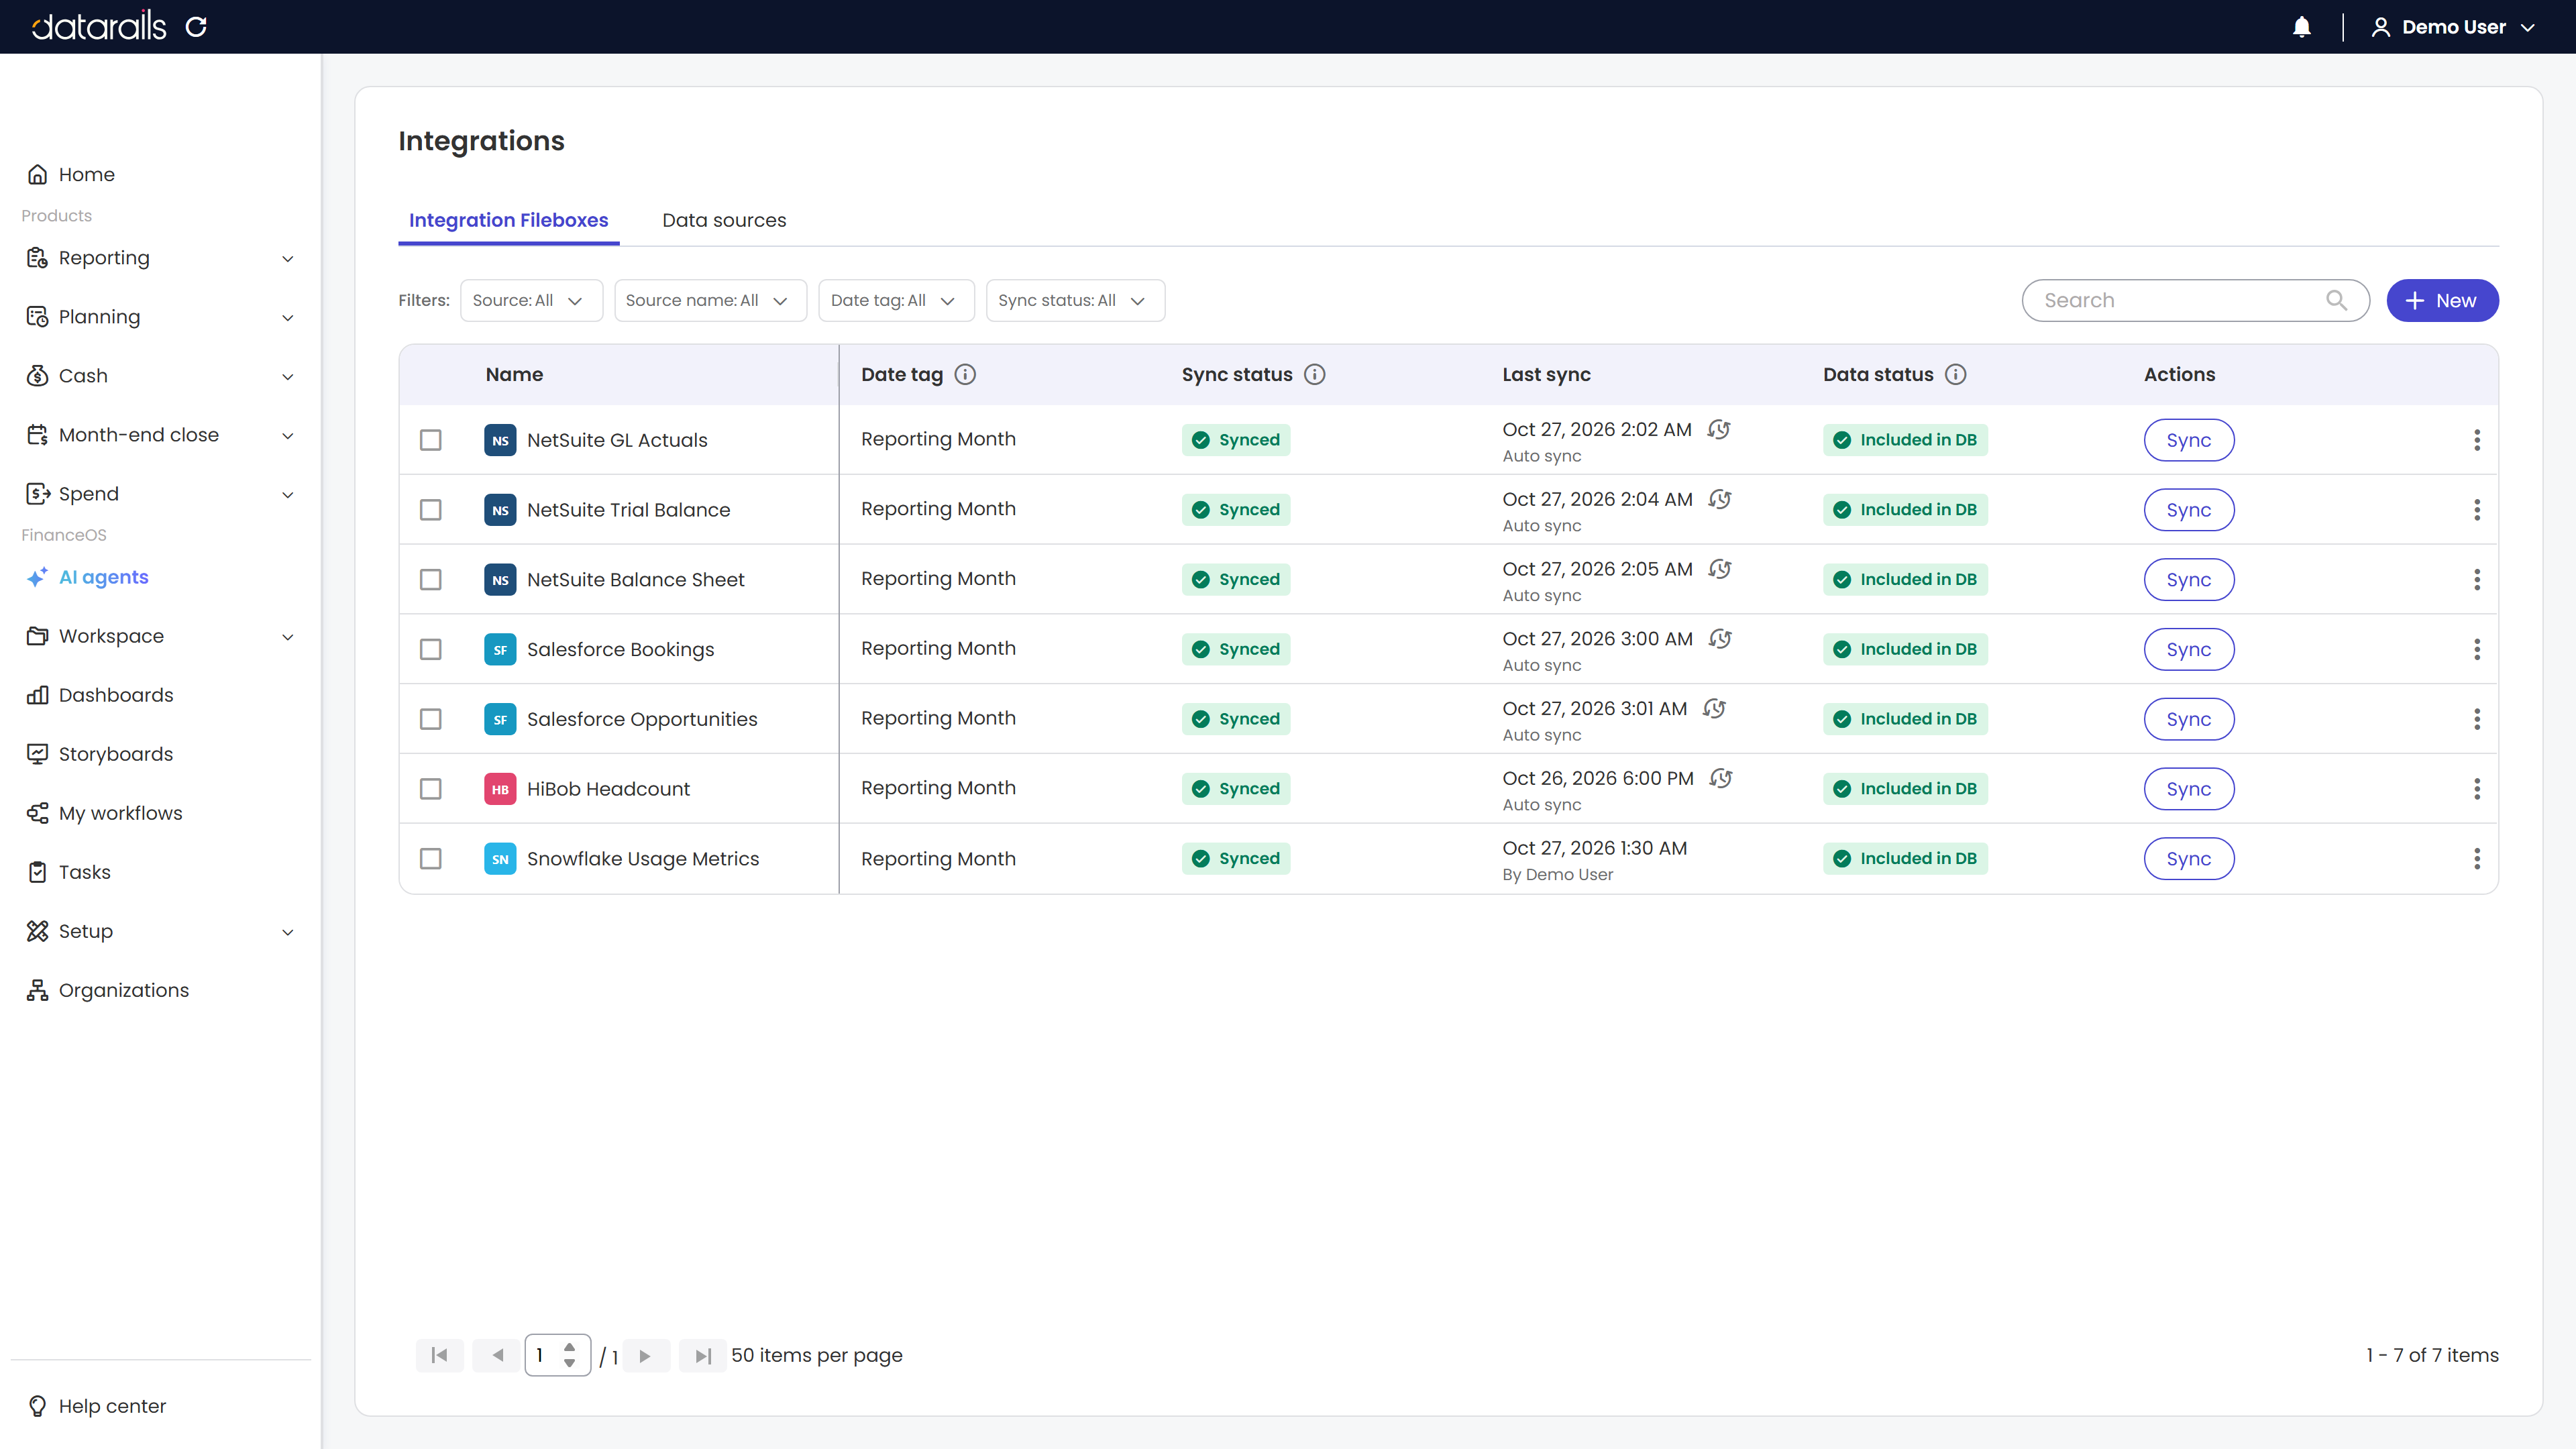Tick the HiBob Headcount checkbox
Screen dimensions: 2576x1449
point(431,789)
